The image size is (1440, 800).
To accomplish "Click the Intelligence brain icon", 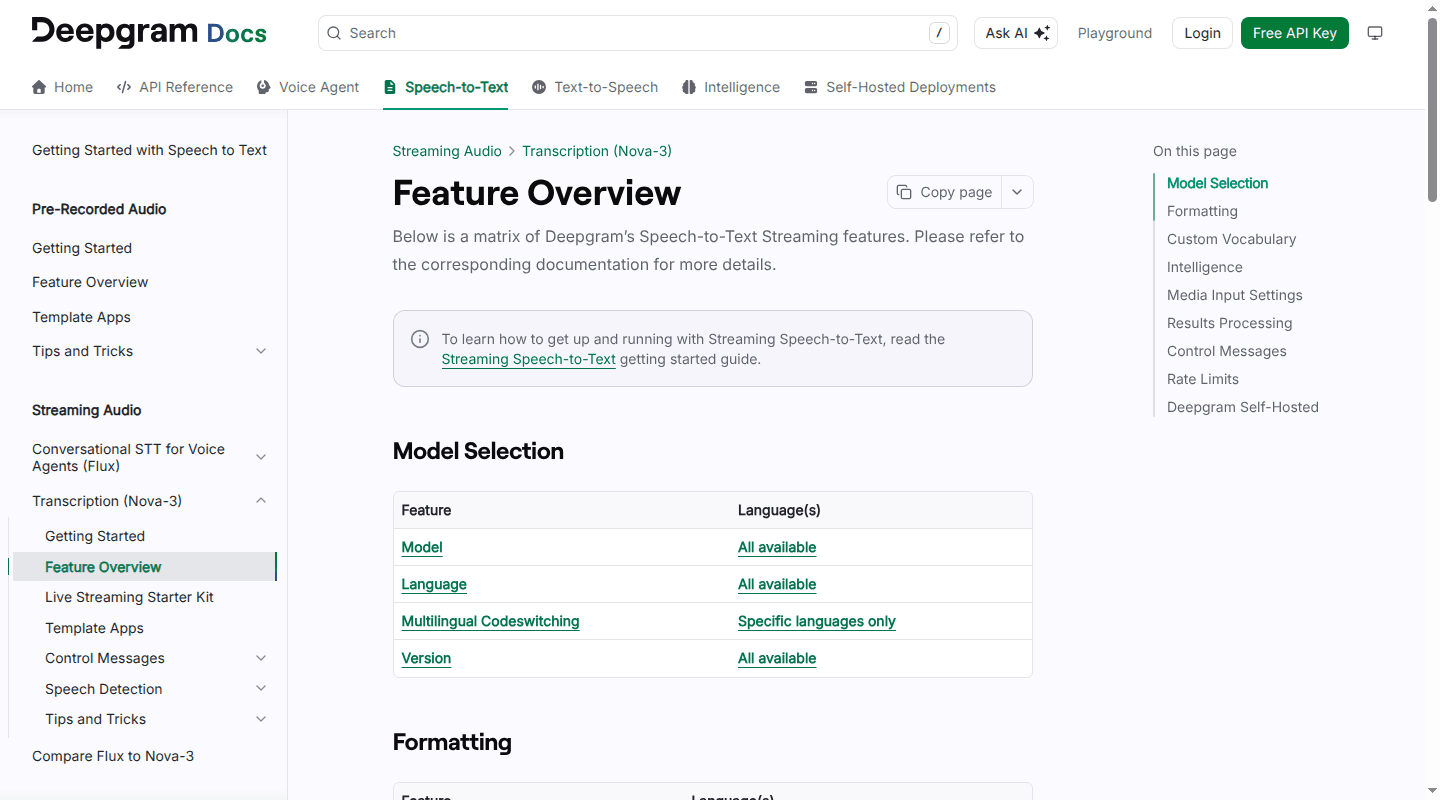I will [x=689, y=87].
